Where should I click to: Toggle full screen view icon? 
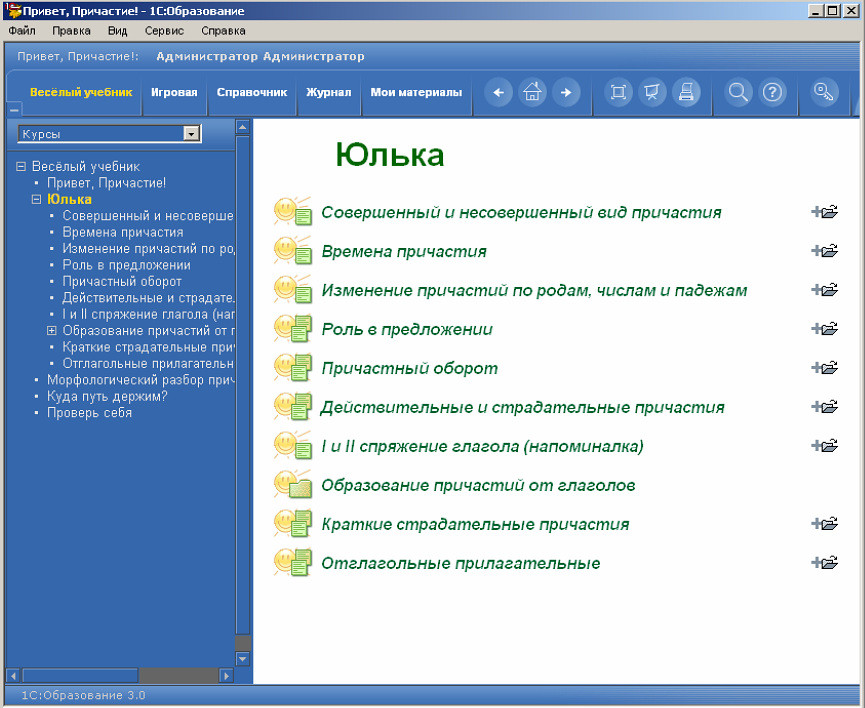pos(618,92)
